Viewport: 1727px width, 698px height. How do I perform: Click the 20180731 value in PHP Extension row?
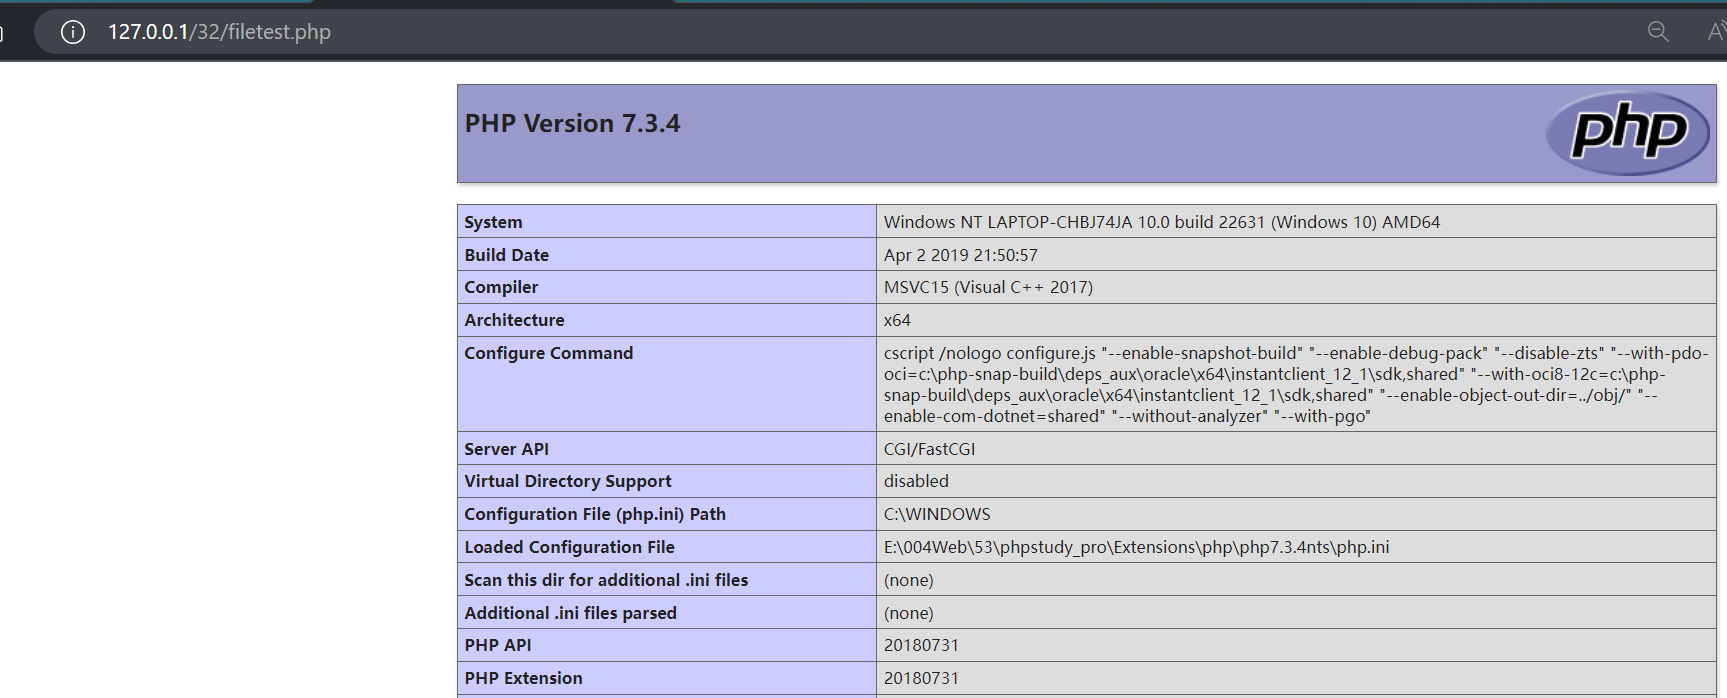coord(921,678)
